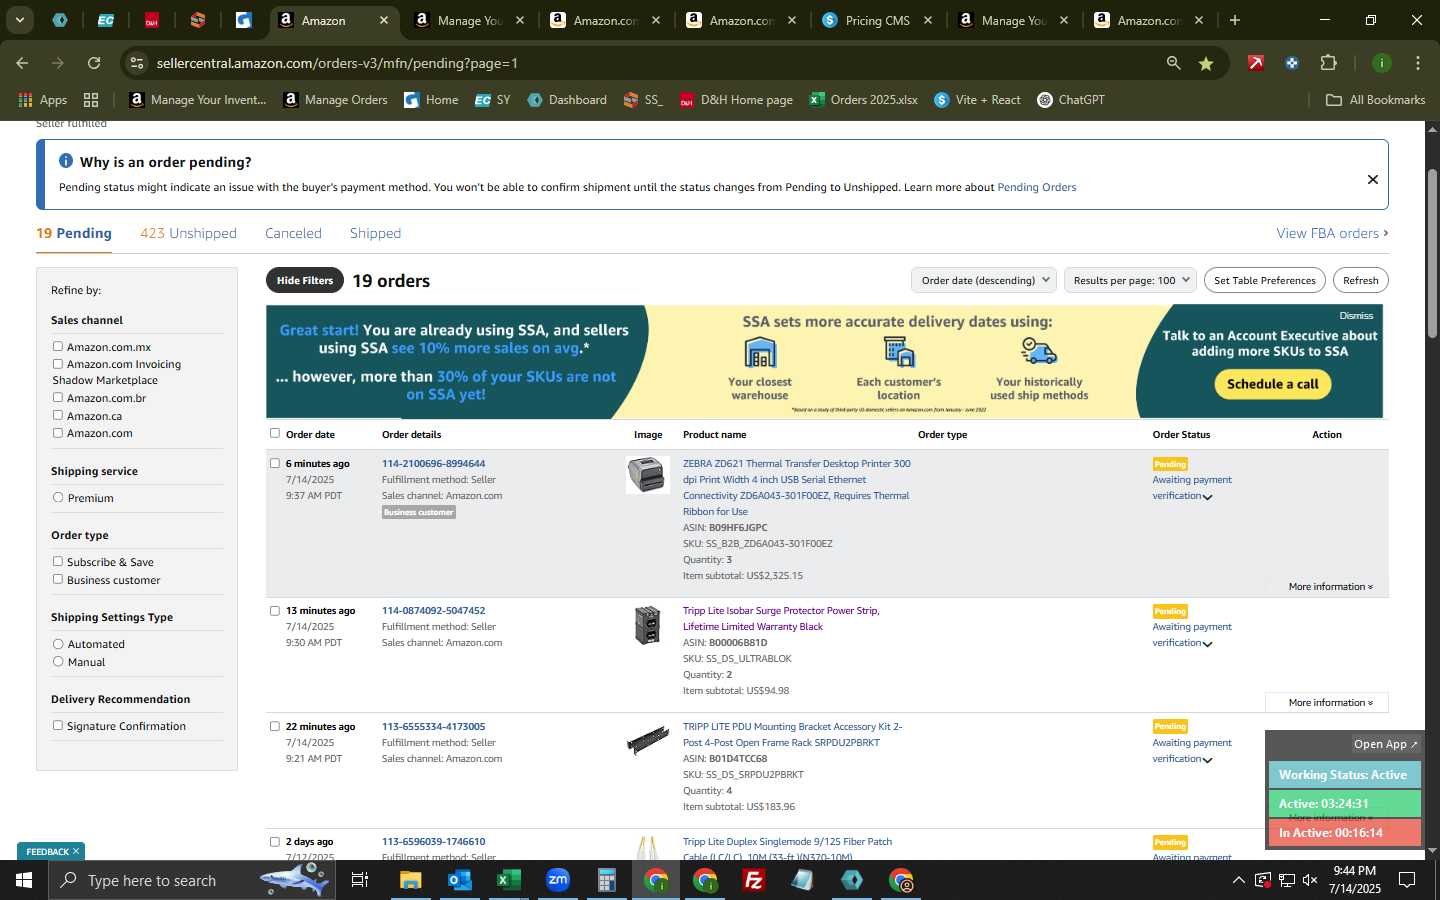Open Calculator from the taskbar

pyautogui.click(x=606, y=880)
